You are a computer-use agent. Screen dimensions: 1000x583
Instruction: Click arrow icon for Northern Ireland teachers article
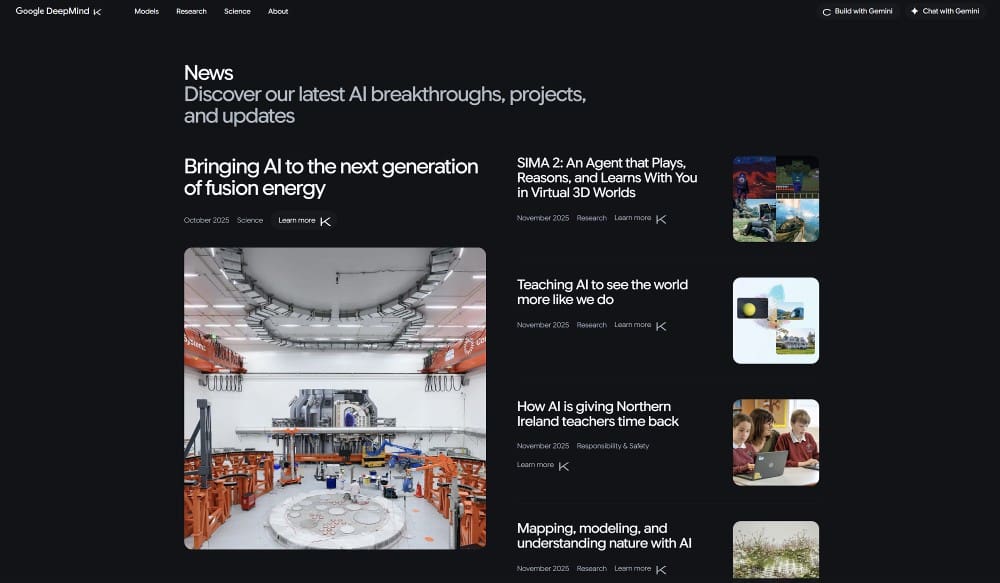point(564,465)
